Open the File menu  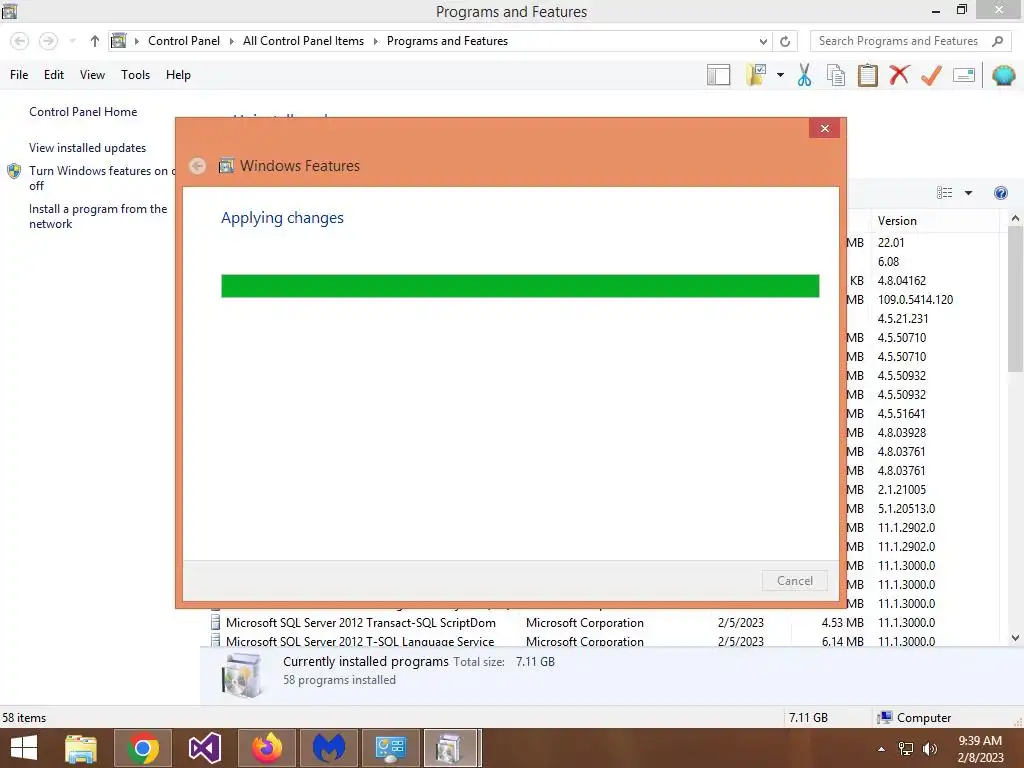tap(19, 74)
